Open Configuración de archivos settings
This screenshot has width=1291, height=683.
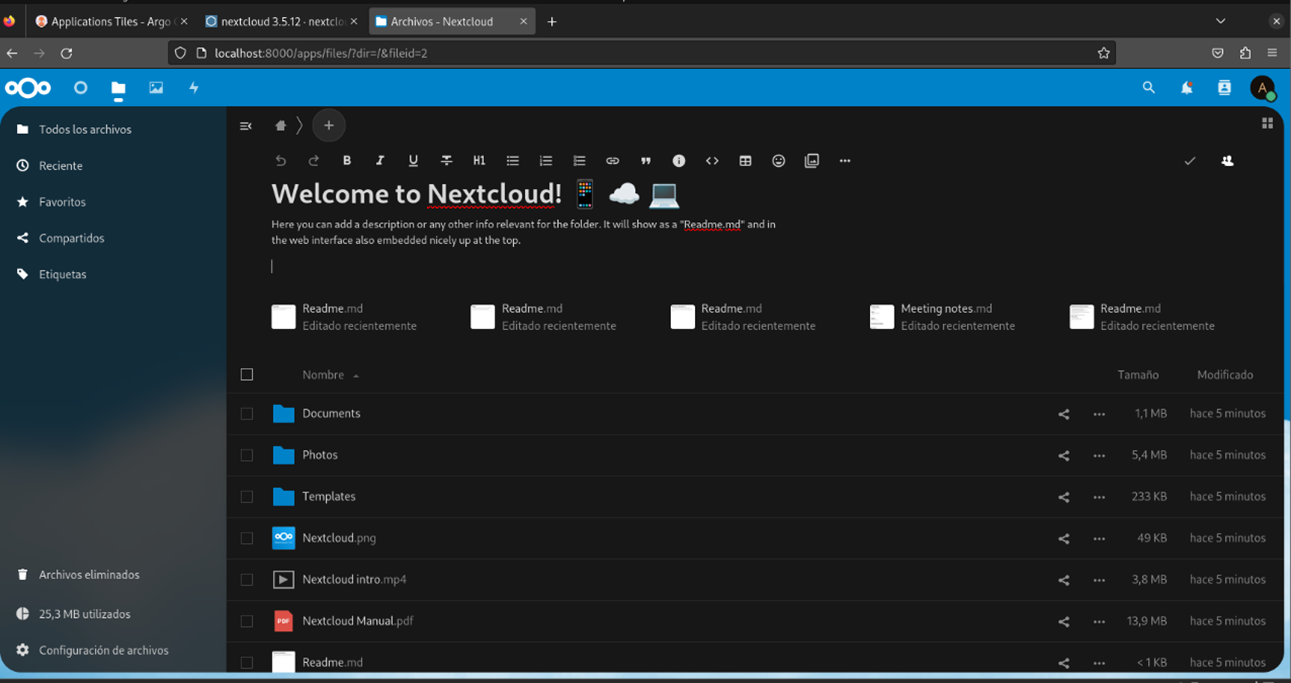(103, 650)
